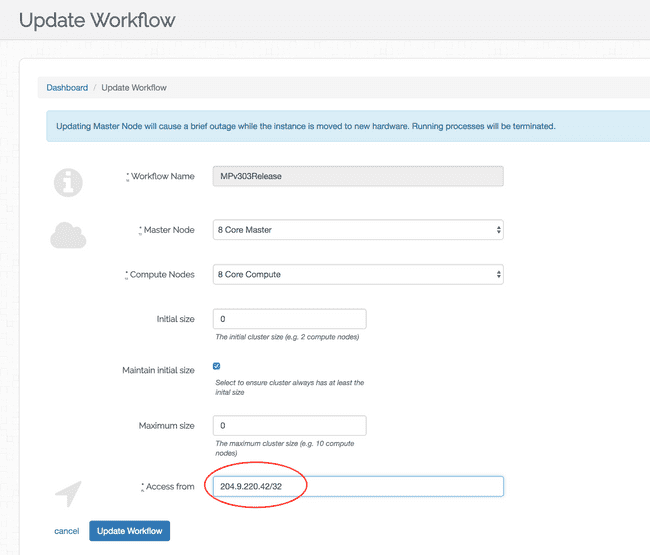
Task: Focus the Initial size input field
Action: (x=289, y=319)
